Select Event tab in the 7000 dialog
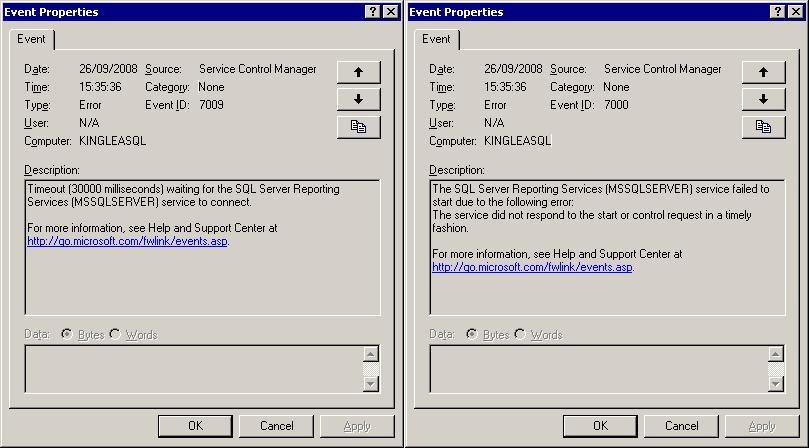 click(x=436, y=39)
